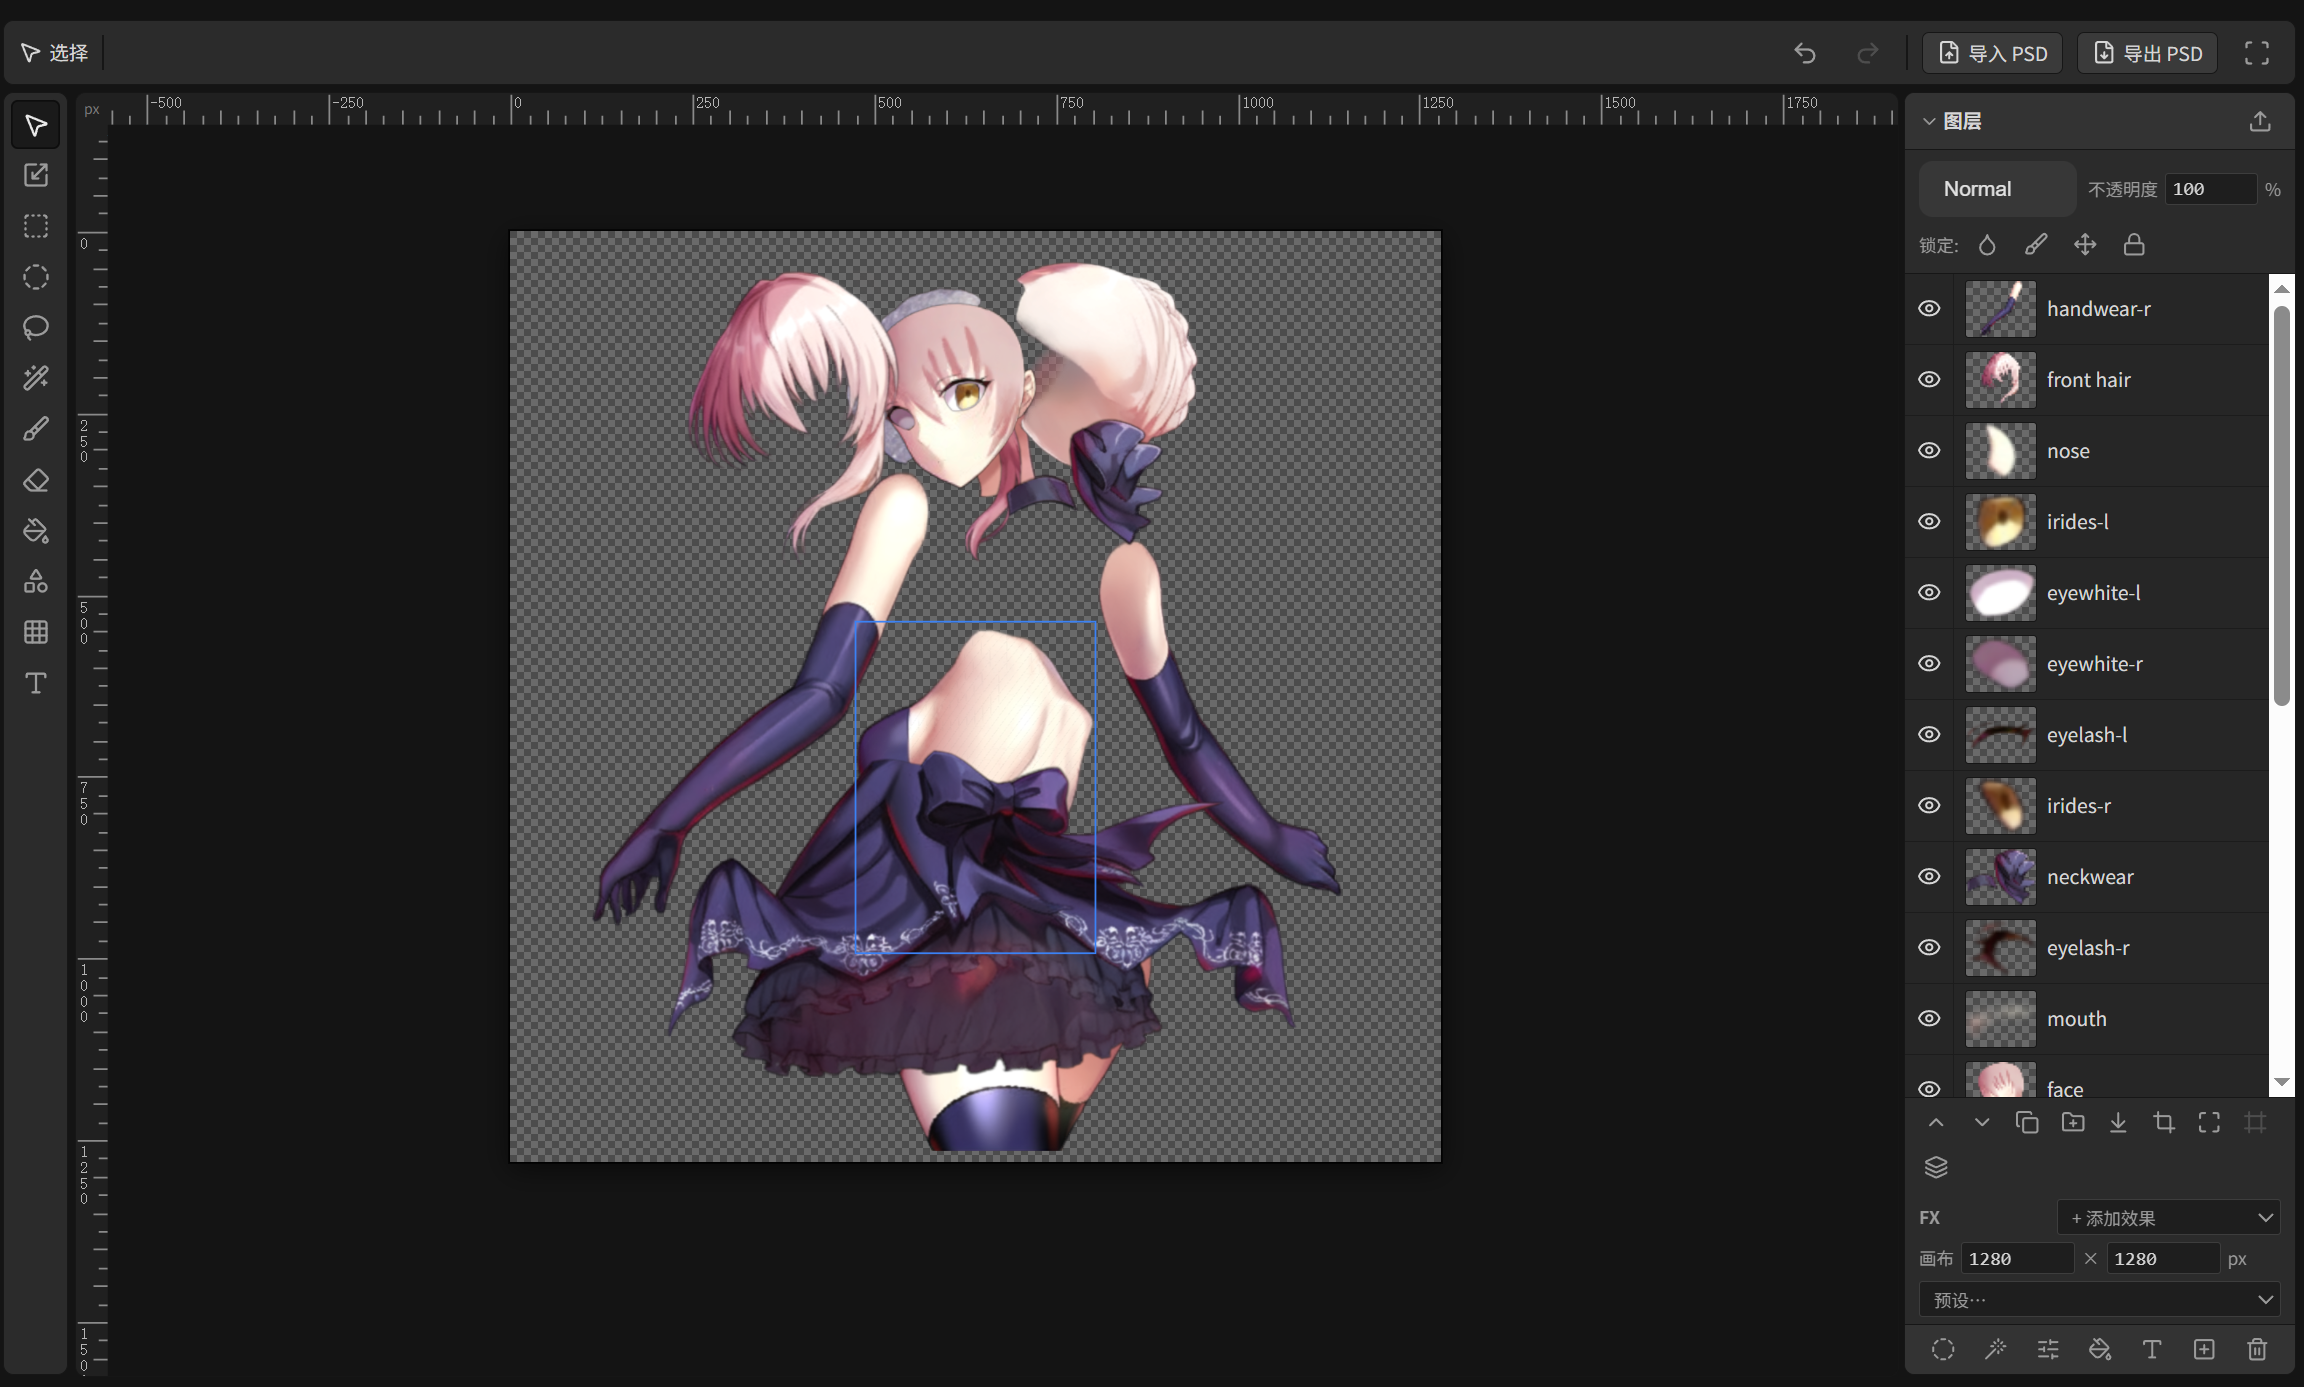Delete the layer with the trash icon
Viewport: 2304px width, 1387px height.
(x=2257, y=1350)
